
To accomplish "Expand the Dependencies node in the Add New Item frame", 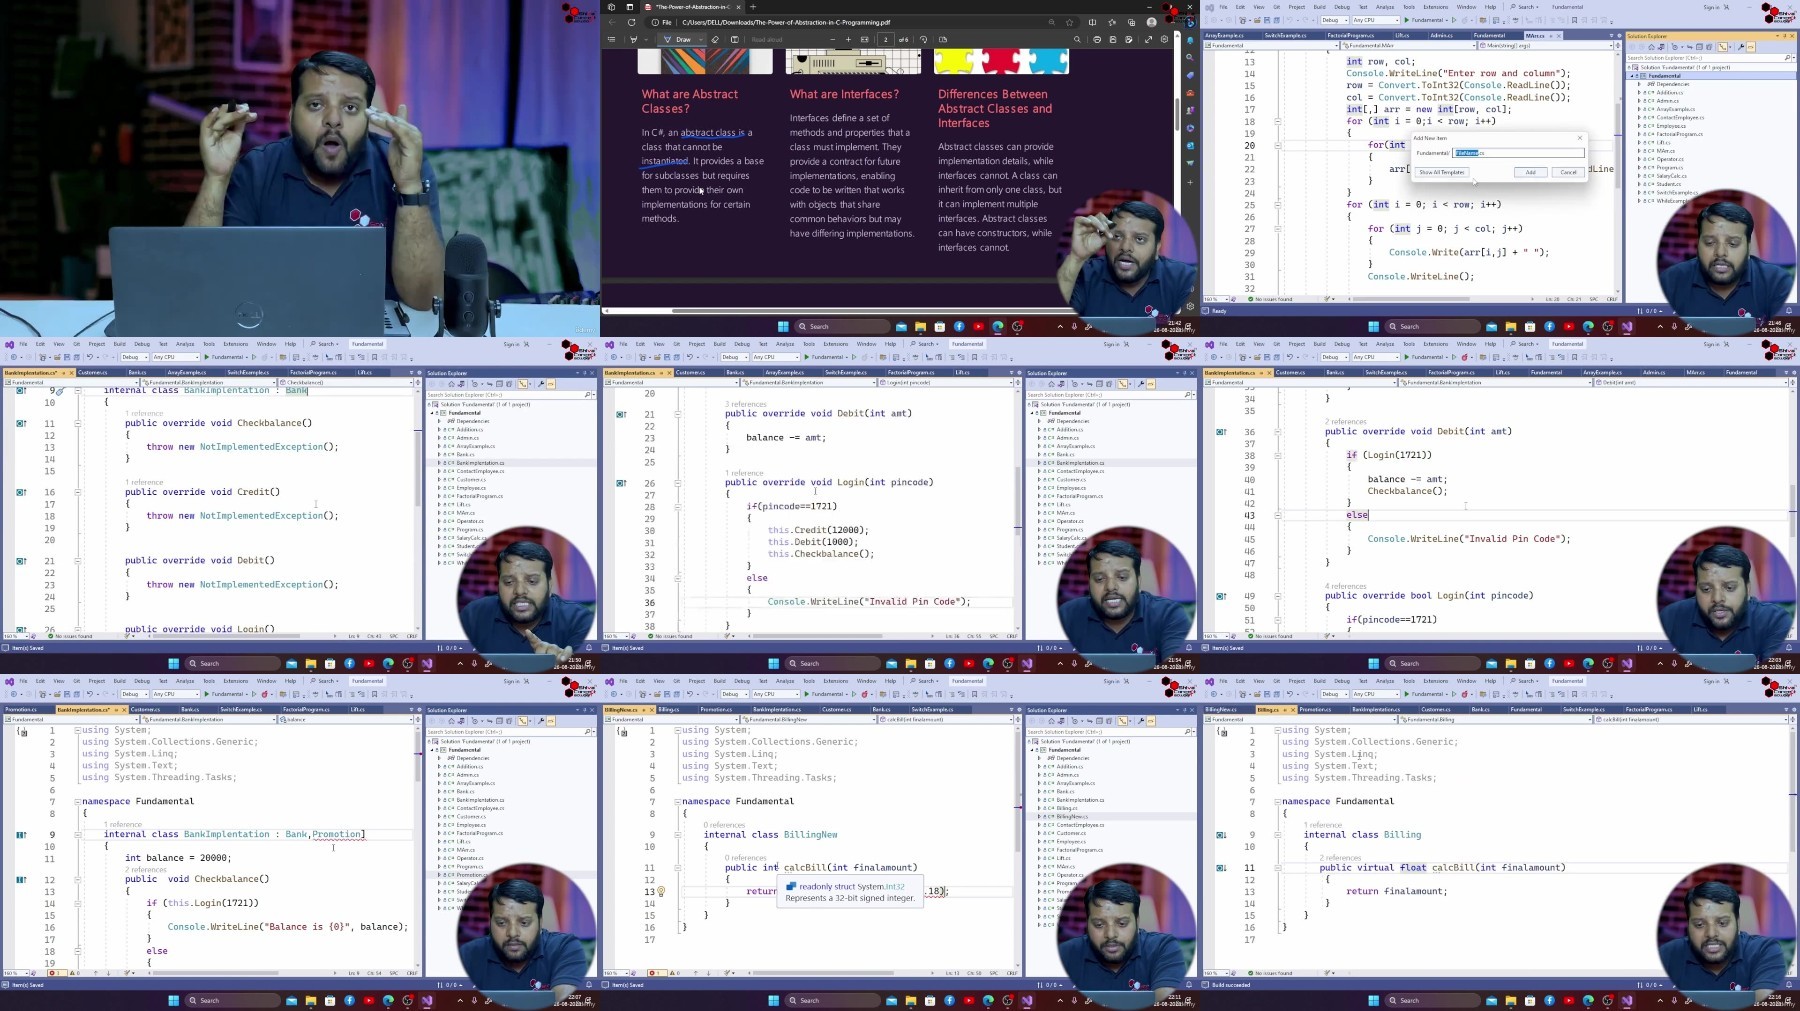I will [x=1640, y=84].
